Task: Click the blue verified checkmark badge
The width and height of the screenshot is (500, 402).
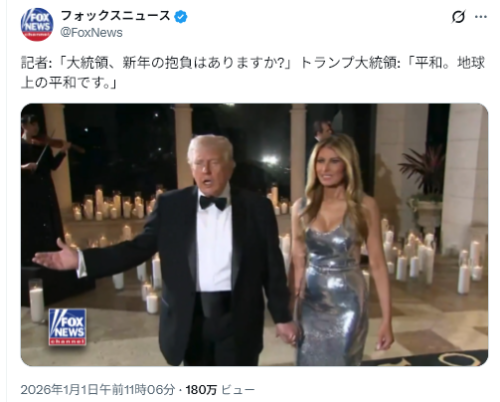Action: point(181,16)
